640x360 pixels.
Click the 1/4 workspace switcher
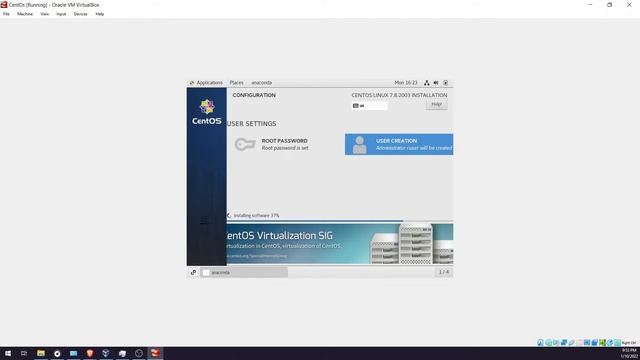(444, 272)
